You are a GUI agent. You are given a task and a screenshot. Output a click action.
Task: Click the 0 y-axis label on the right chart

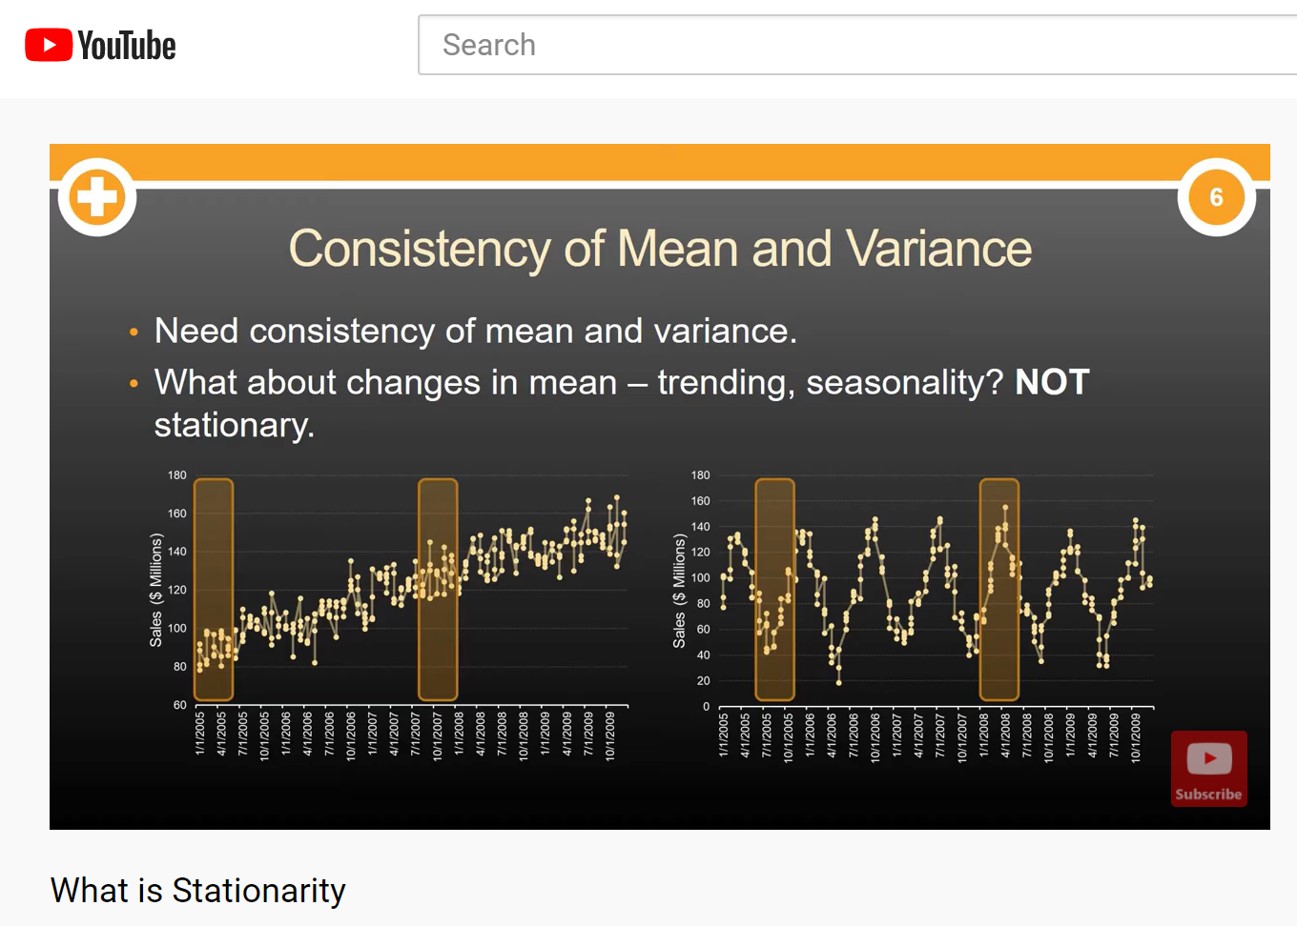click(705, 706)
